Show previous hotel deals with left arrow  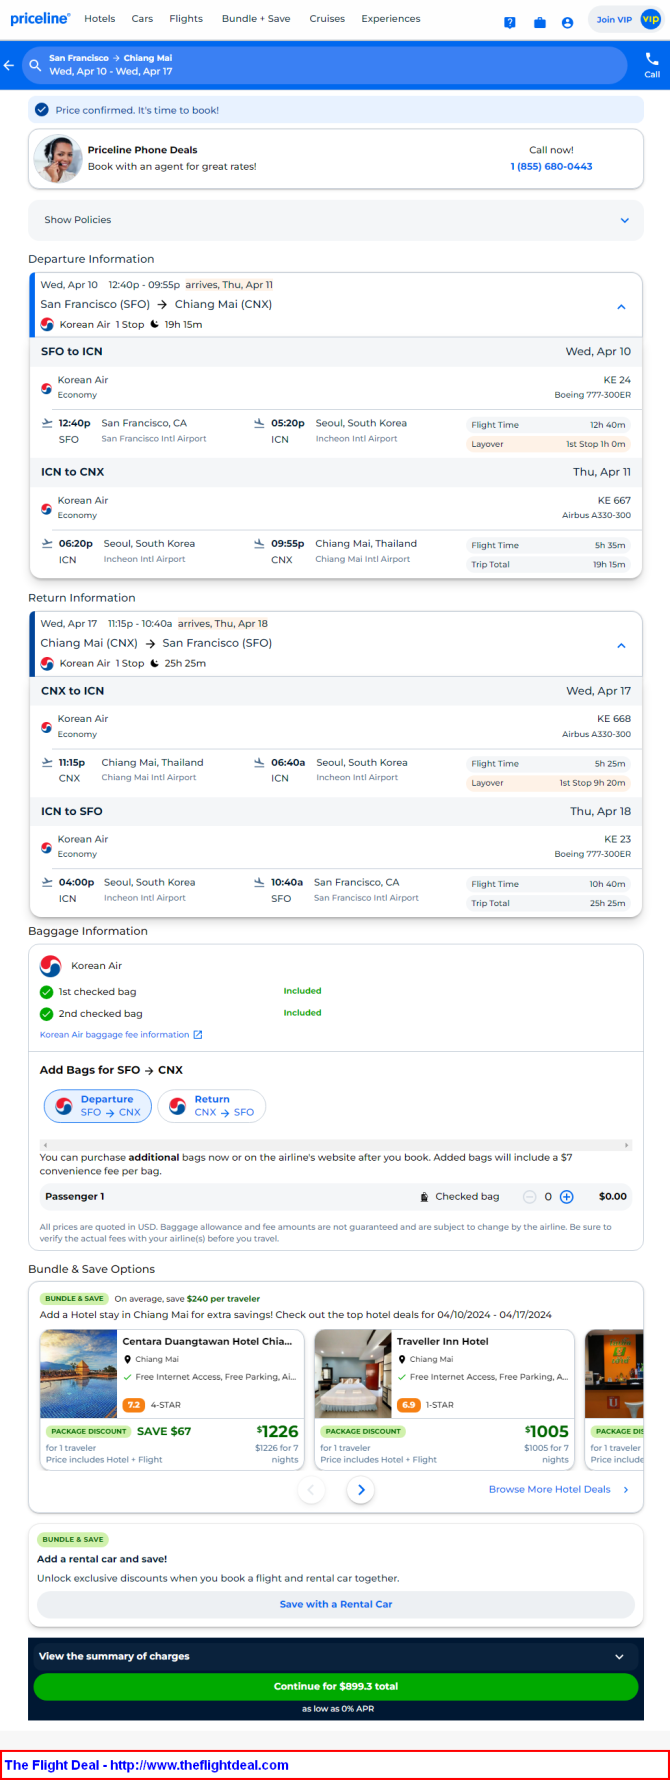(x=312, y=1490)
